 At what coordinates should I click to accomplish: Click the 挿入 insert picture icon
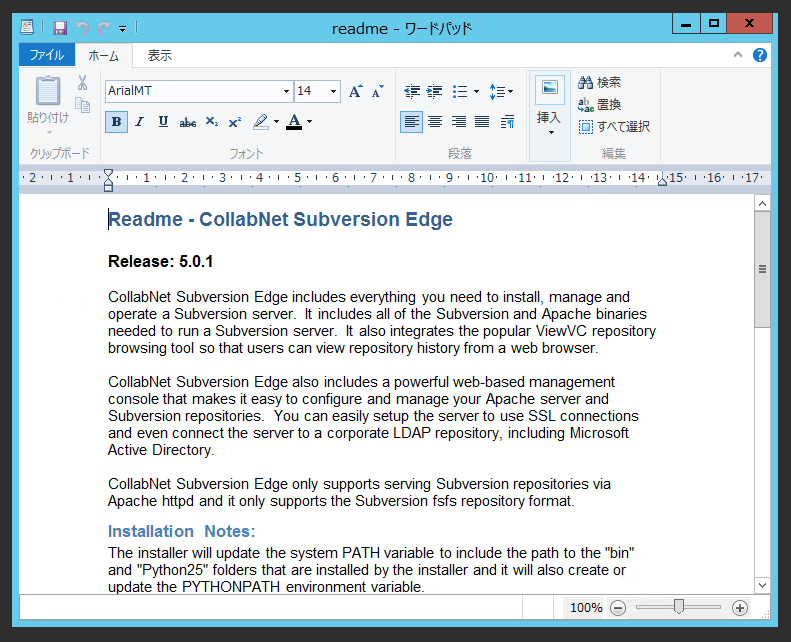coord(549,91)
